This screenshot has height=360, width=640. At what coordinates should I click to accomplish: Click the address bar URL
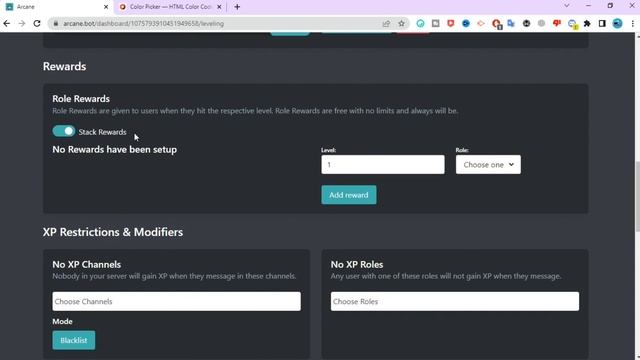143,24
